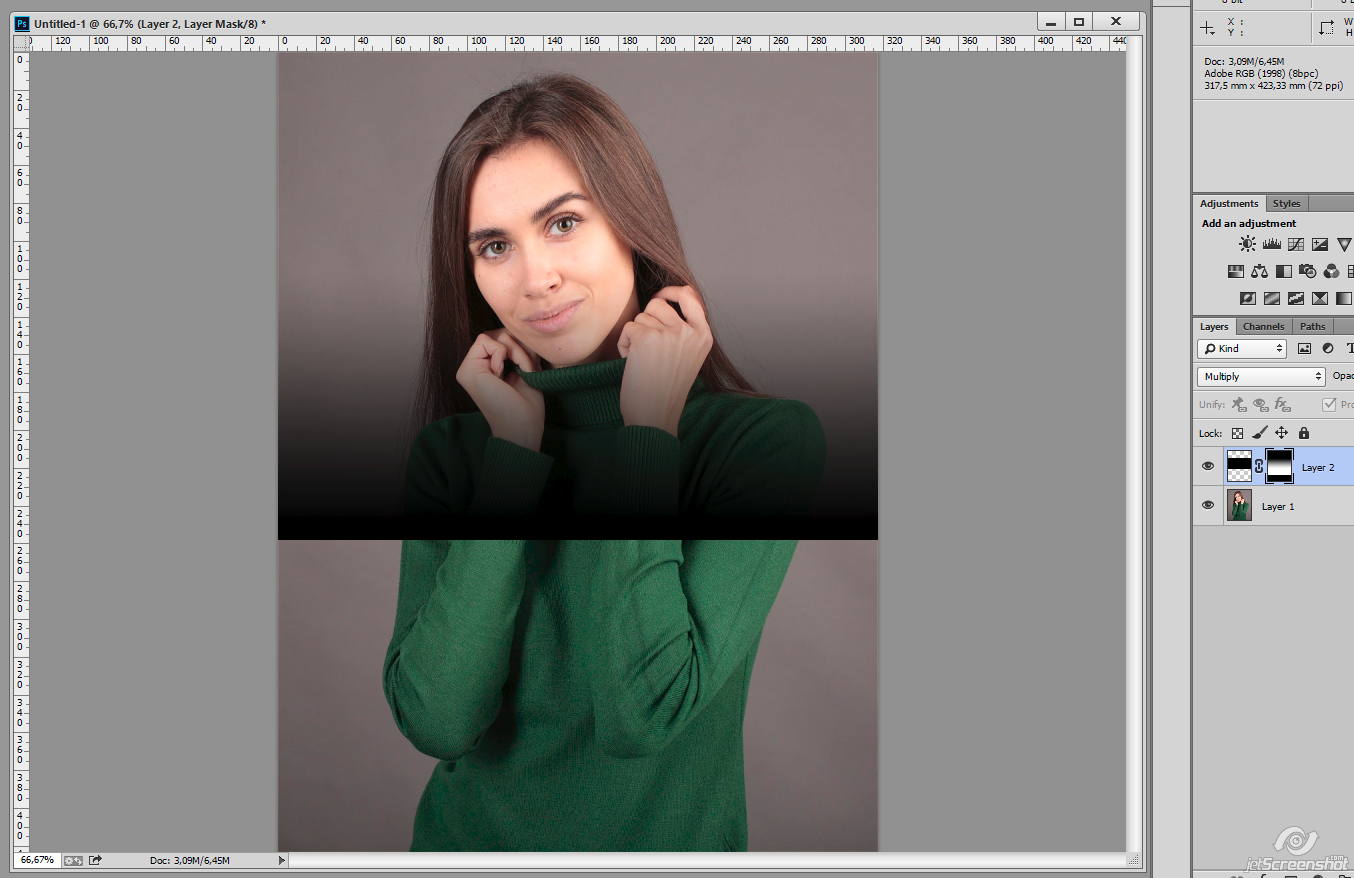Select the Layer 2 name text
Viewport: 1354px width, 878px height.
click(1318, 467)
